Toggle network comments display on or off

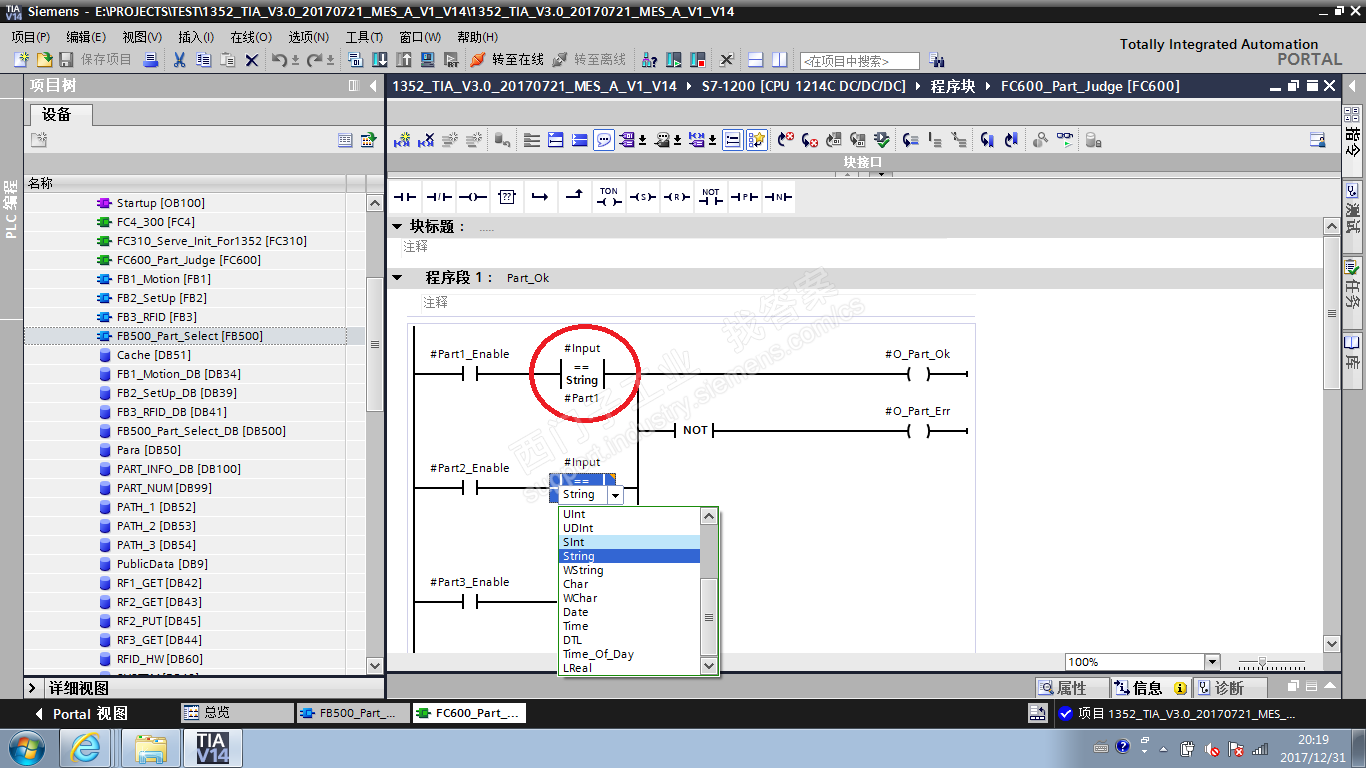tap(604, 140)
